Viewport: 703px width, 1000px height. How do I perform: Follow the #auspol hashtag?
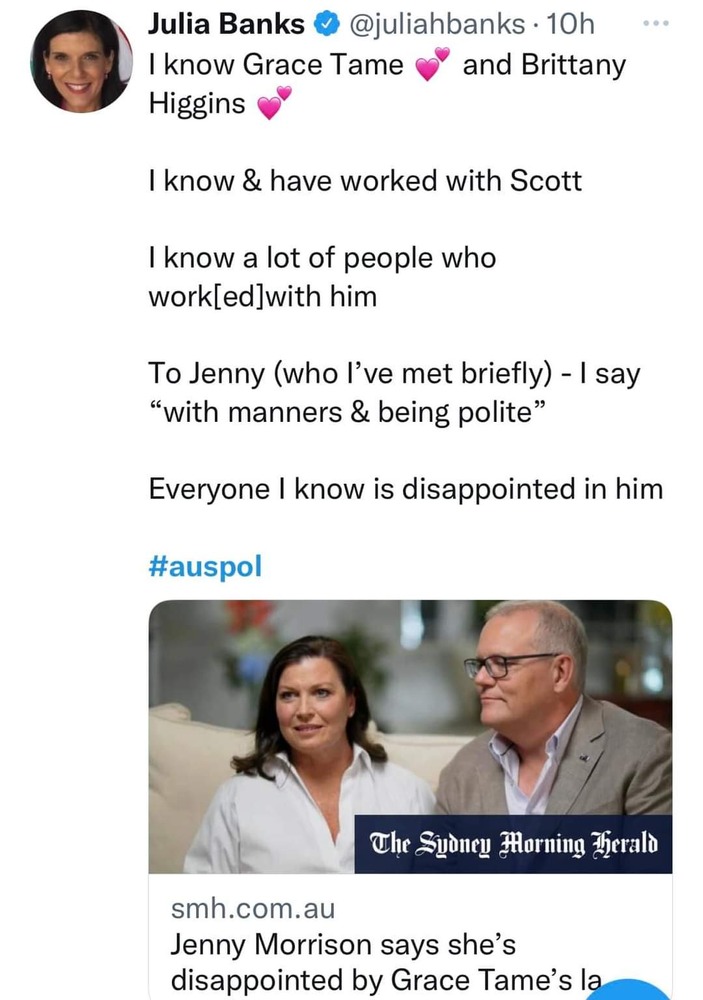pyautogui.click(x=205, y=567)
